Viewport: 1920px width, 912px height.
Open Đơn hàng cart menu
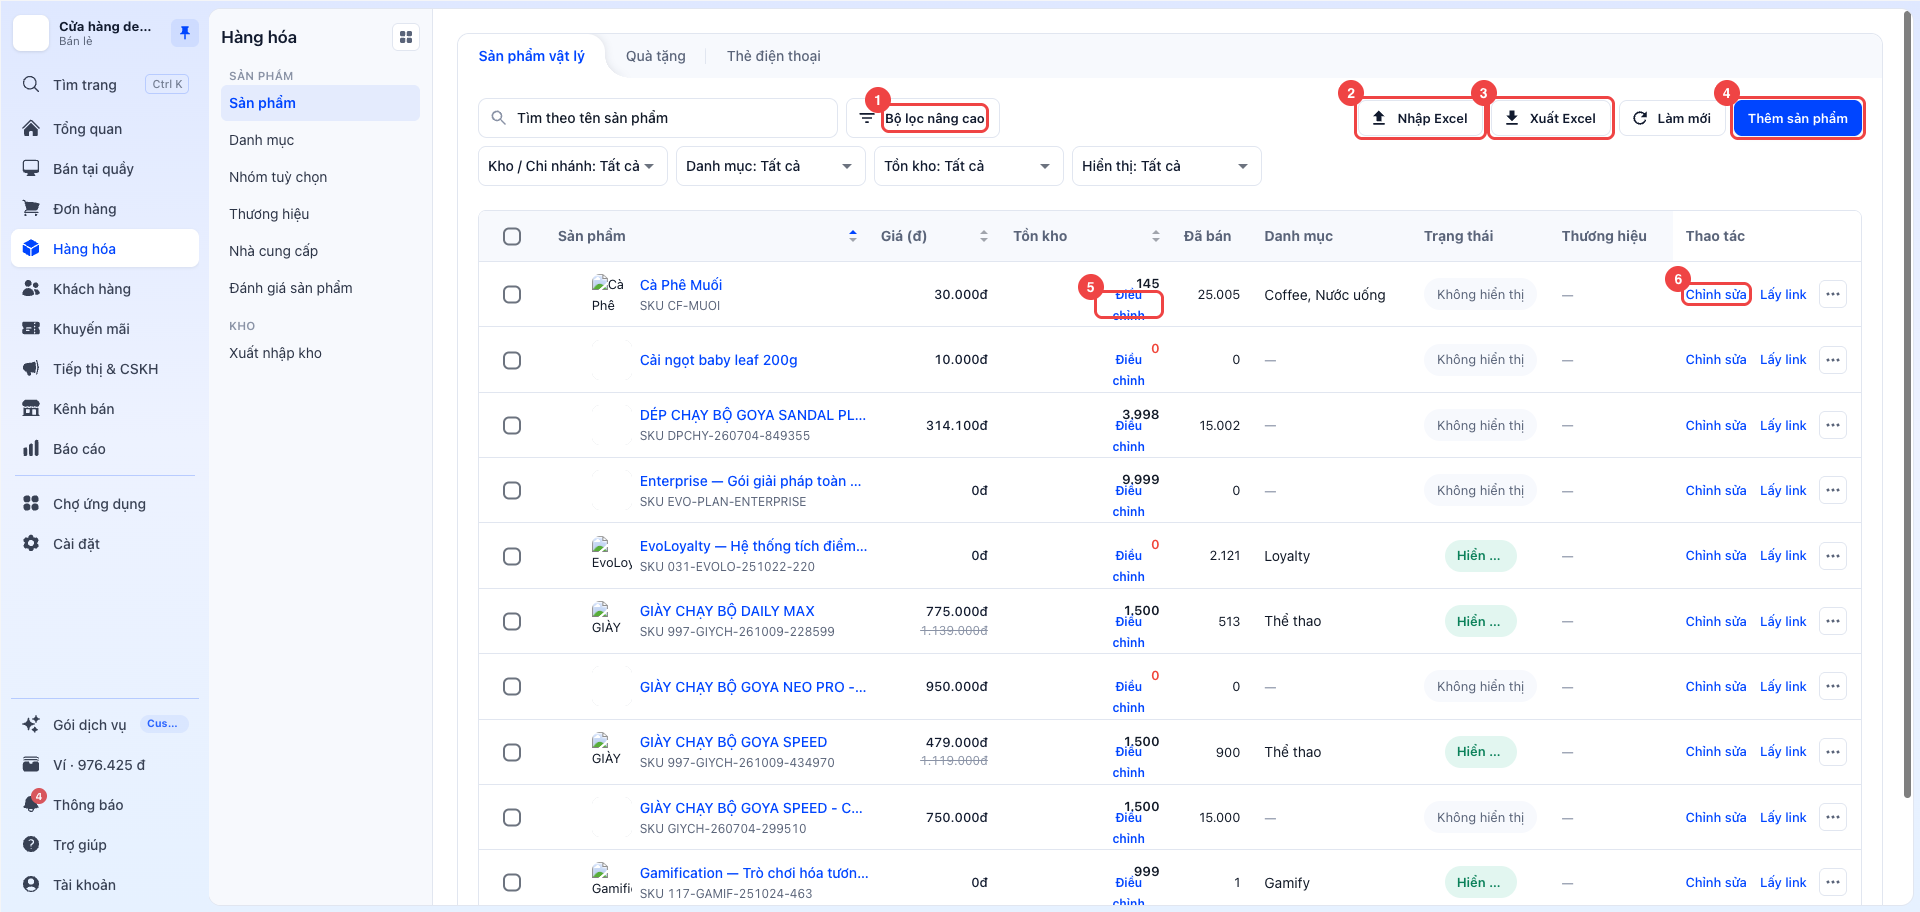105,209
